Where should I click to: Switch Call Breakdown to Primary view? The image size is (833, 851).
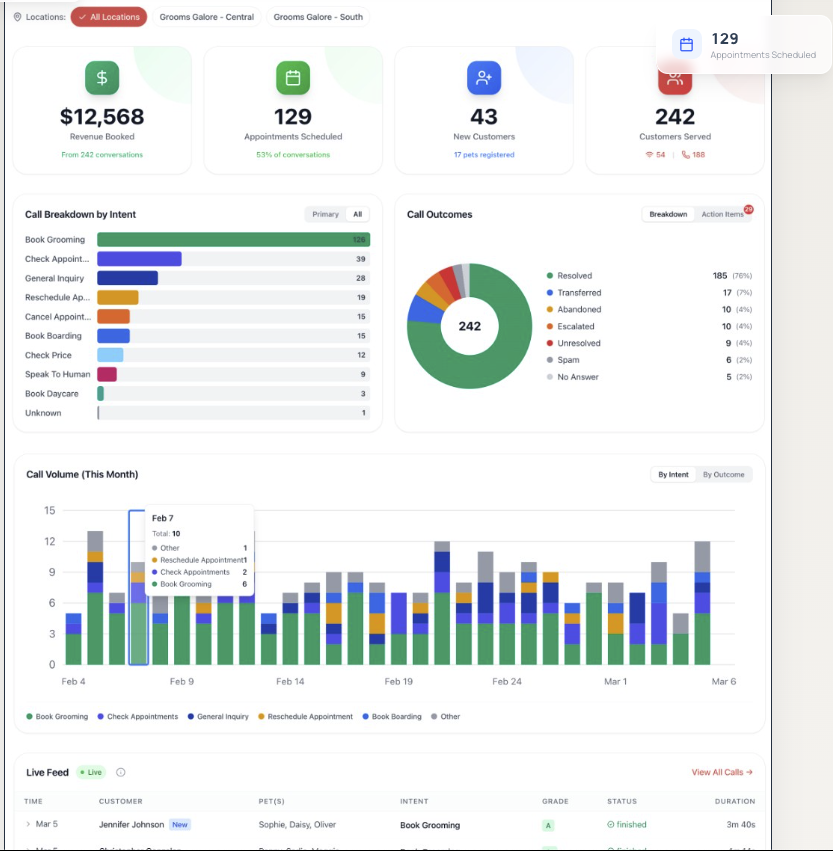tap(325, 214)
